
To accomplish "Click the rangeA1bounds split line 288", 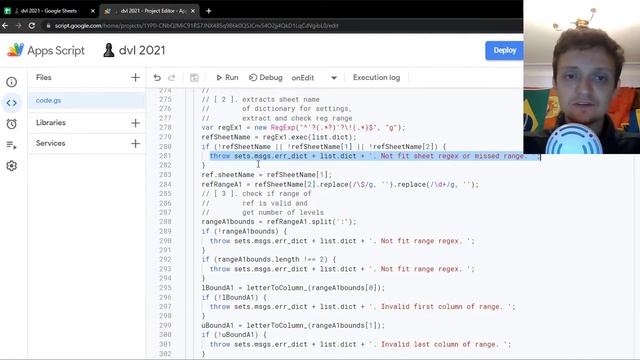I will click(x=279, y=222).
